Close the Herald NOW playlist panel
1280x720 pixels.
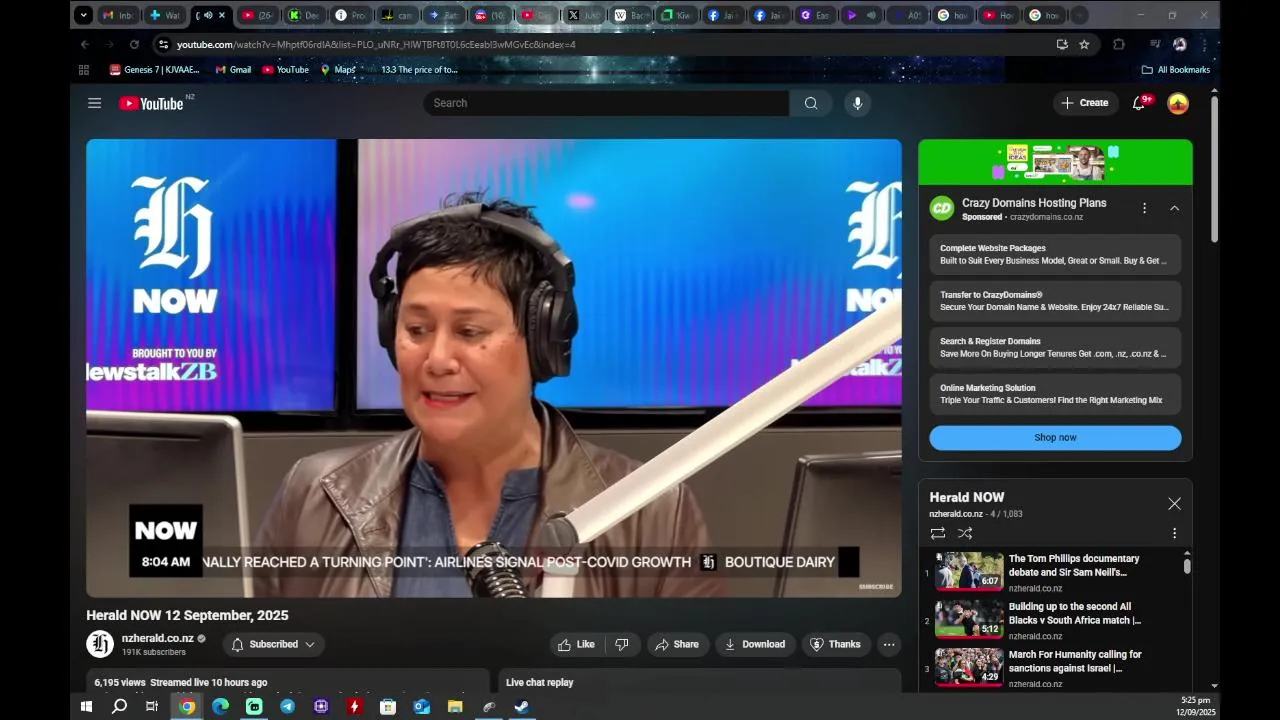(x=1174, y=504)
